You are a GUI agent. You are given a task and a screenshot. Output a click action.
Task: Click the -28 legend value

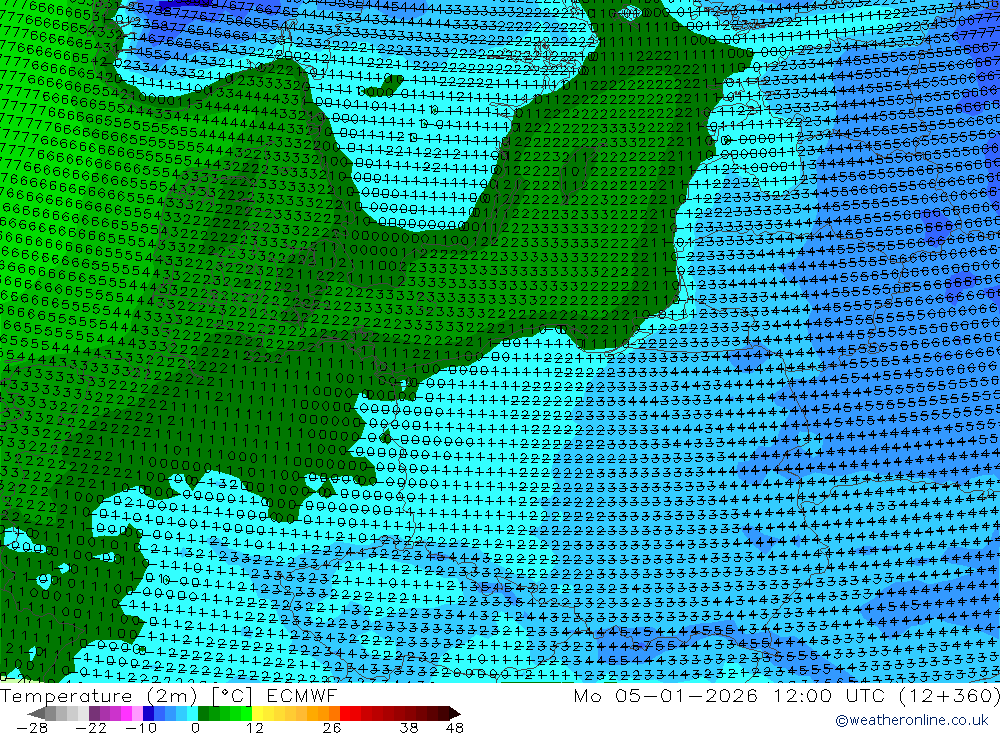(x=32, y=728)
